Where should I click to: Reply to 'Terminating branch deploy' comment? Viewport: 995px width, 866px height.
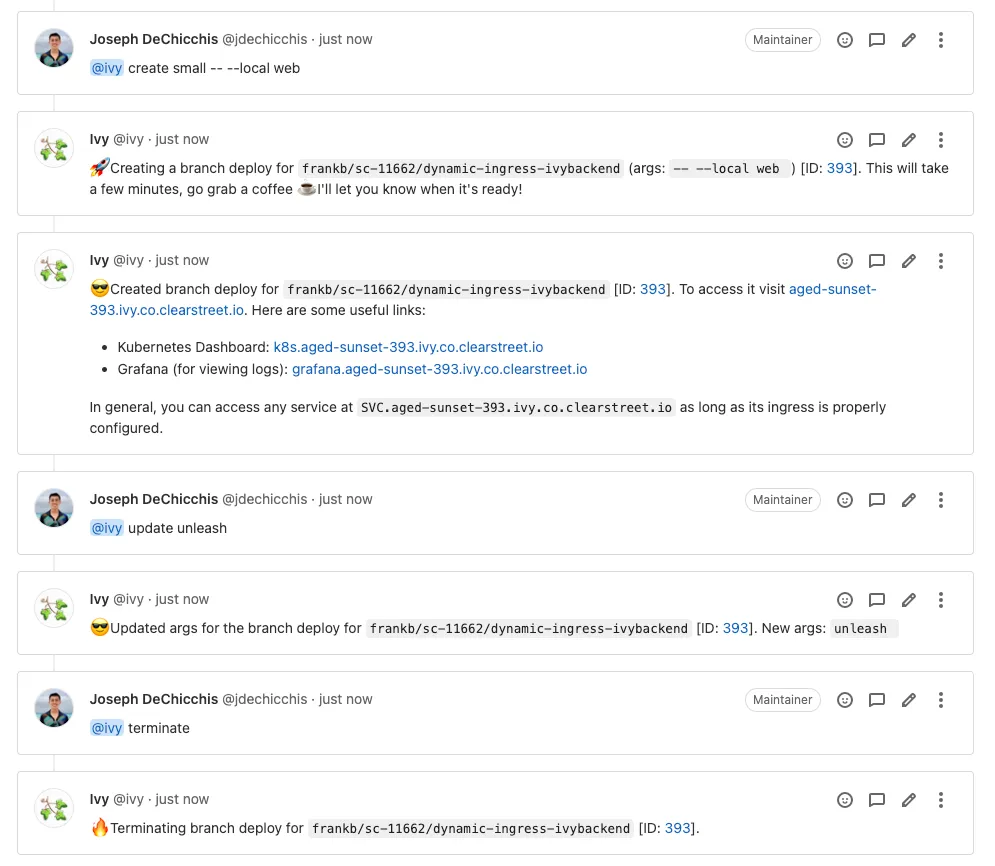[877, 800]
